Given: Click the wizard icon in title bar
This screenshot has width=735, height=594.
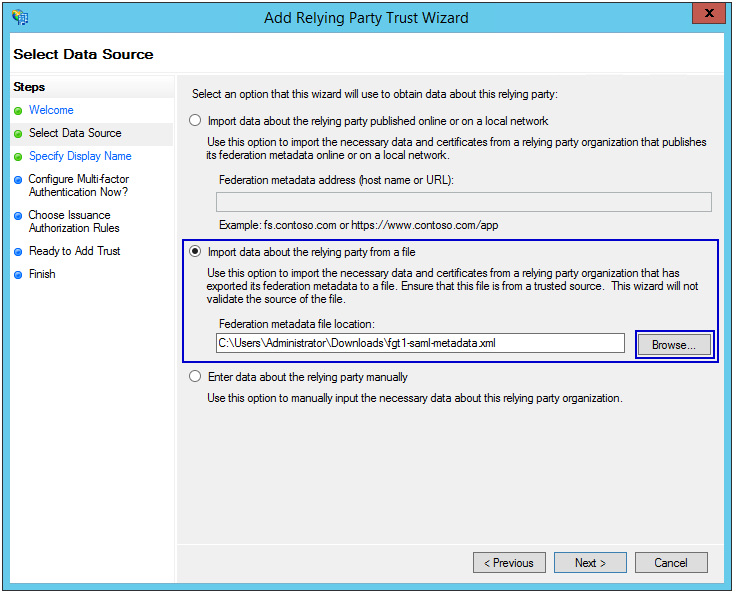Looking at the screenshot, I should pyautogui.click(x=21, y=17).
